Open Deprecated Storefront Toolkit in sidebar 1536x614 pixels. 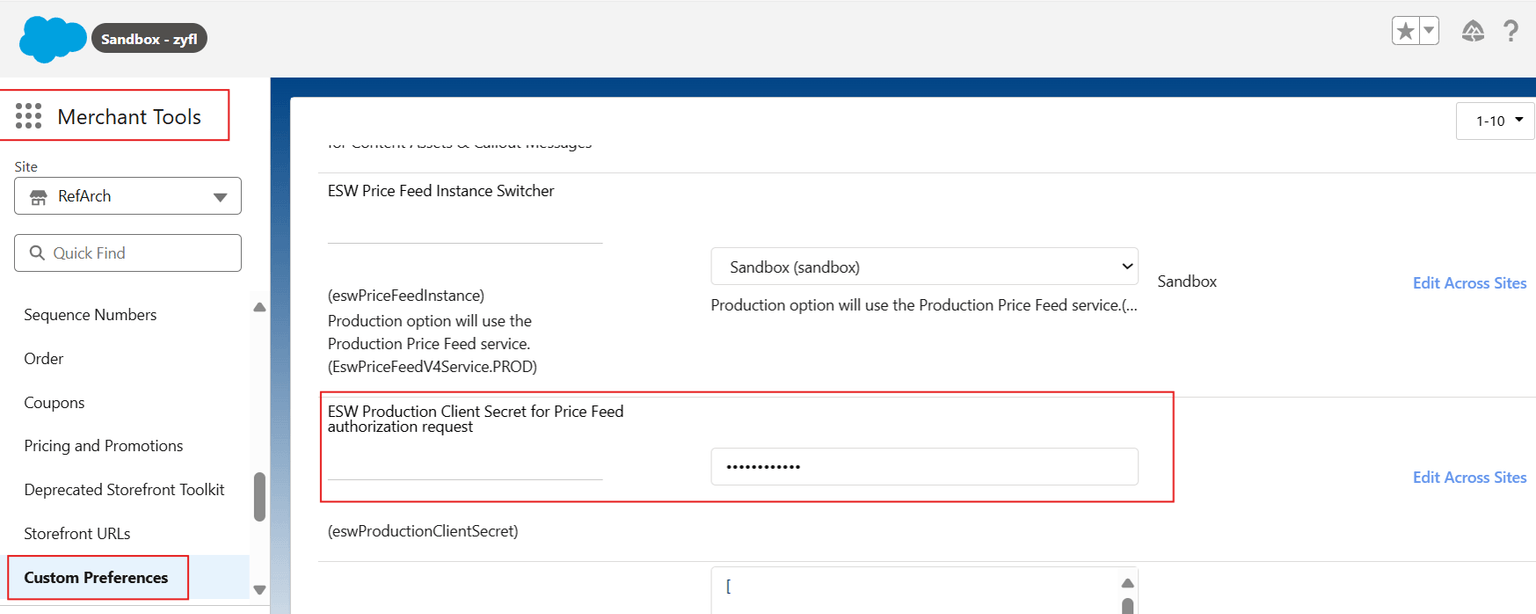[124, 490]
